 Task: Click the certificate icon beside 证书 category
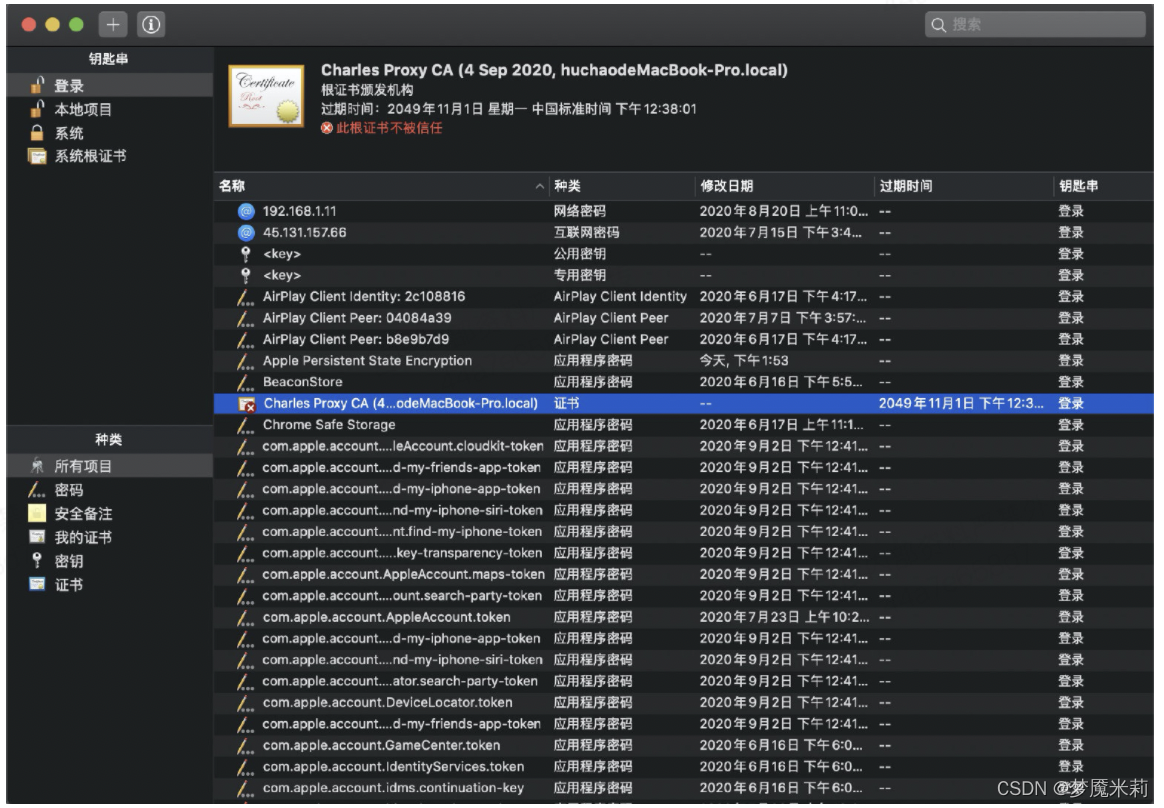(x=36, y=584)
